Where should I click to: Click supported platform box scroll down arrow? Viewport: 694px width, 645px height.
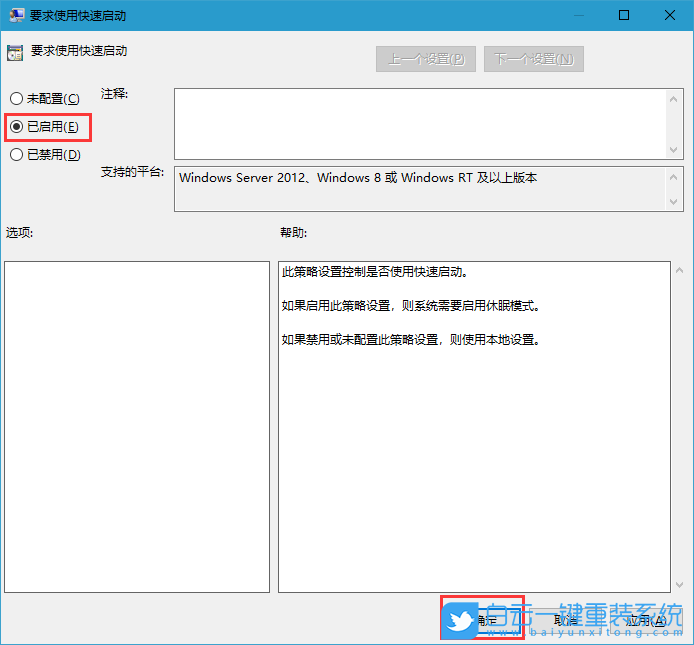[x=673, y=201]
